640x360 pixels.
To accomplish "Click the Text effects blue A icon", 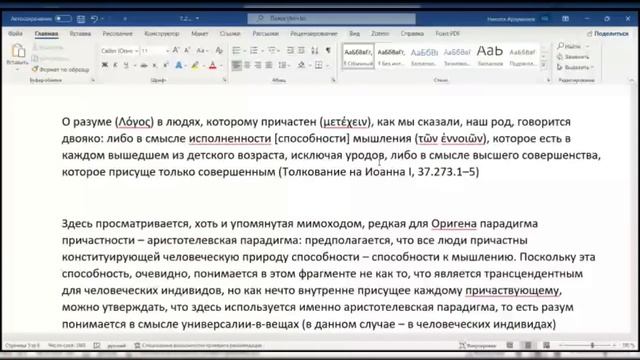I will point(178,65).
